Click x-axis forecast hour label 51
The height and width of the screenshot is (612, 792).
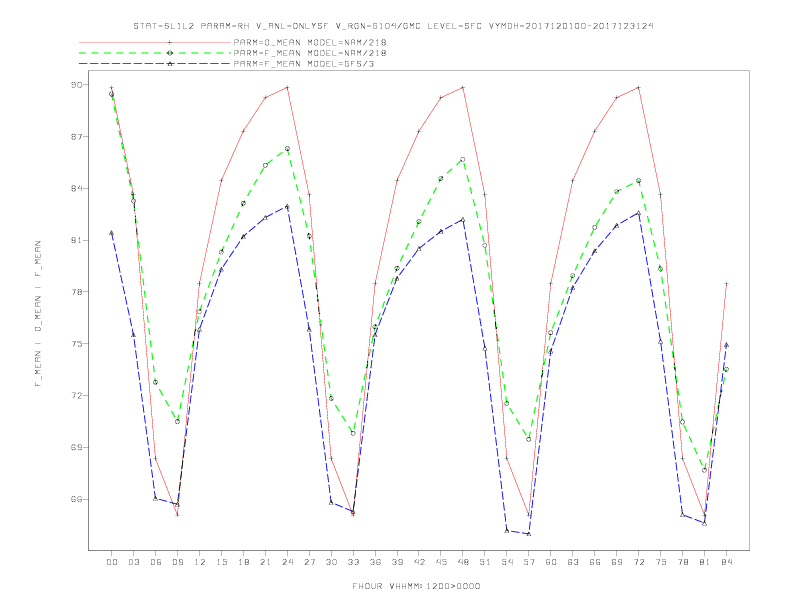point(485,562)
